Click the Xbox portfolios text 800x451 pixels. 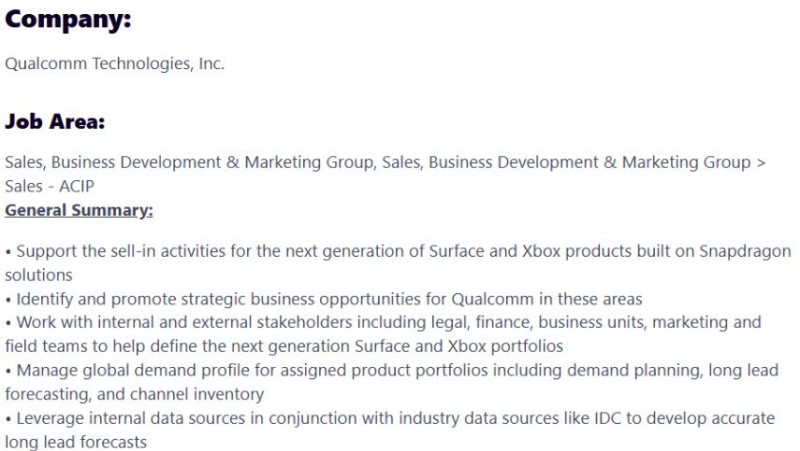(506, 346)
